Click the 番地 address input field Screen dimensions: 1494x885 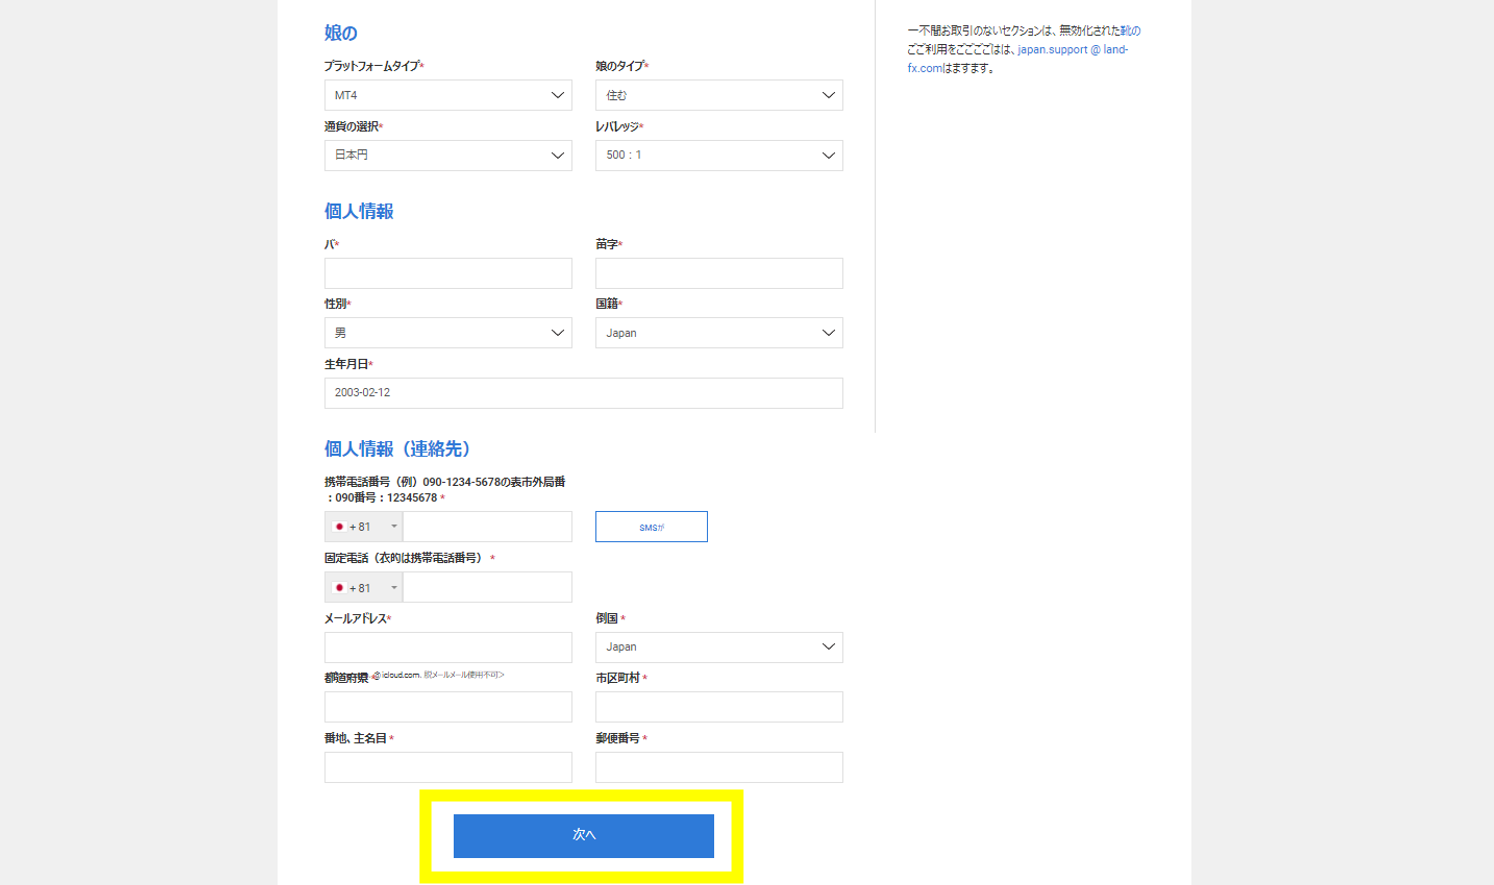[x=448, y=767]
